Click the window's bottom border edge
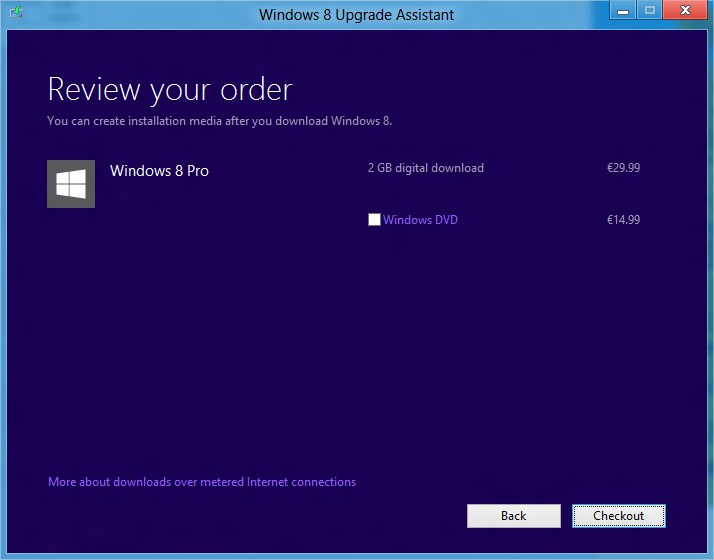Screen dimensions: 714x560 click(356, 555)
